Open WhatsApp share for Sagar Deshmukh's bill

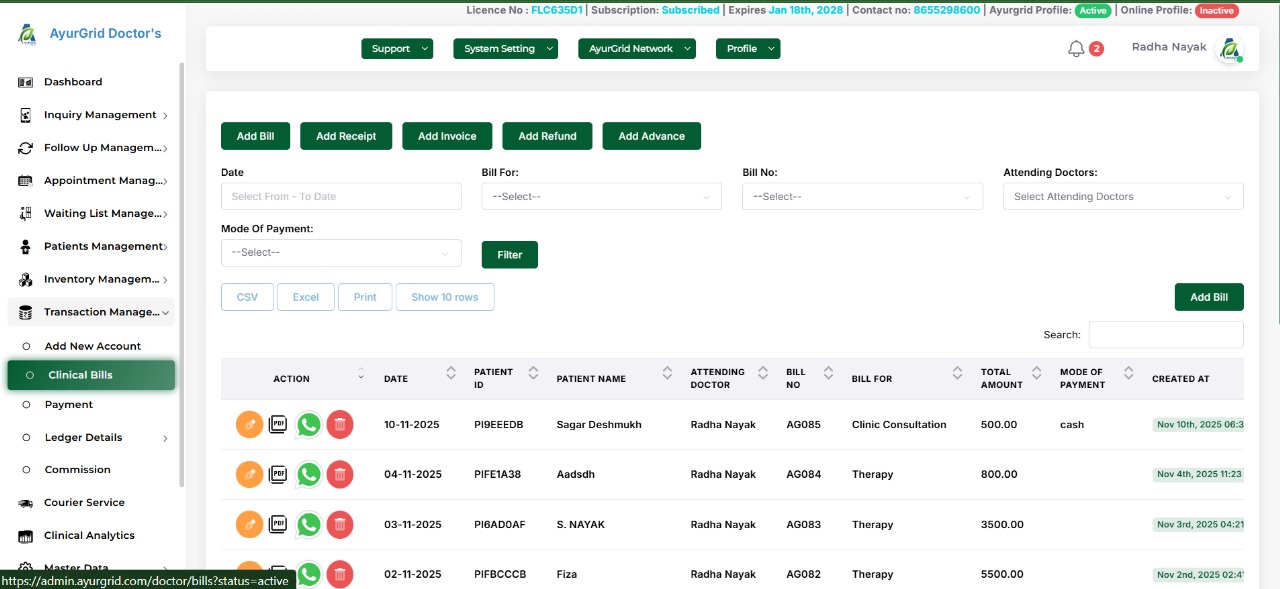tap(309, 424)
